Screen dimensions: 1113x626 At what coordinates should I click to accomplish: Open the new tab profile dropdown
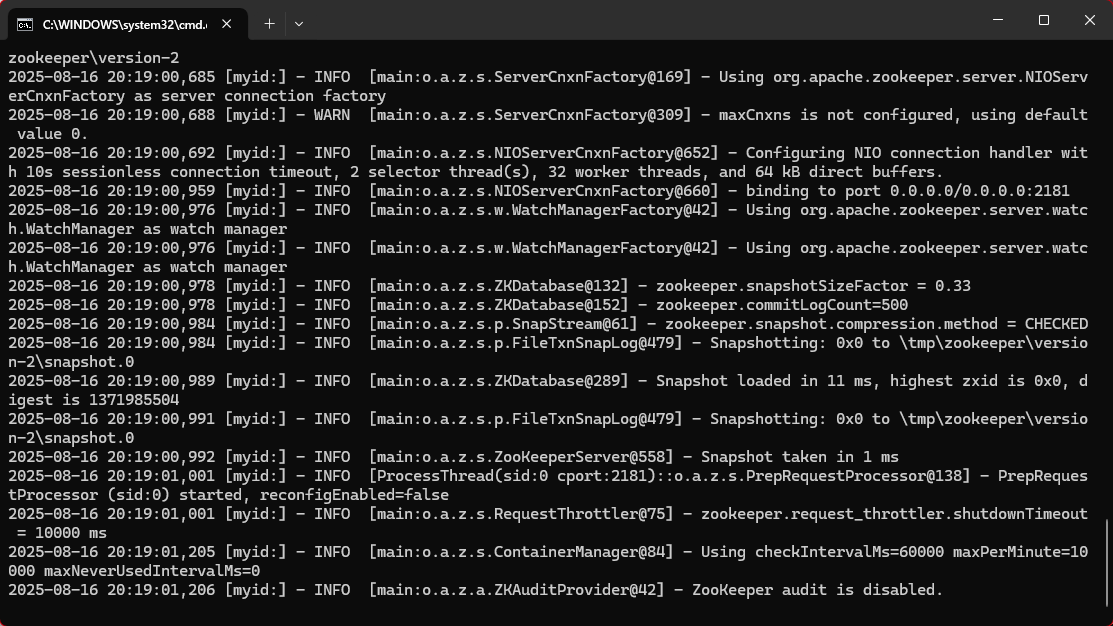(299, 24)
